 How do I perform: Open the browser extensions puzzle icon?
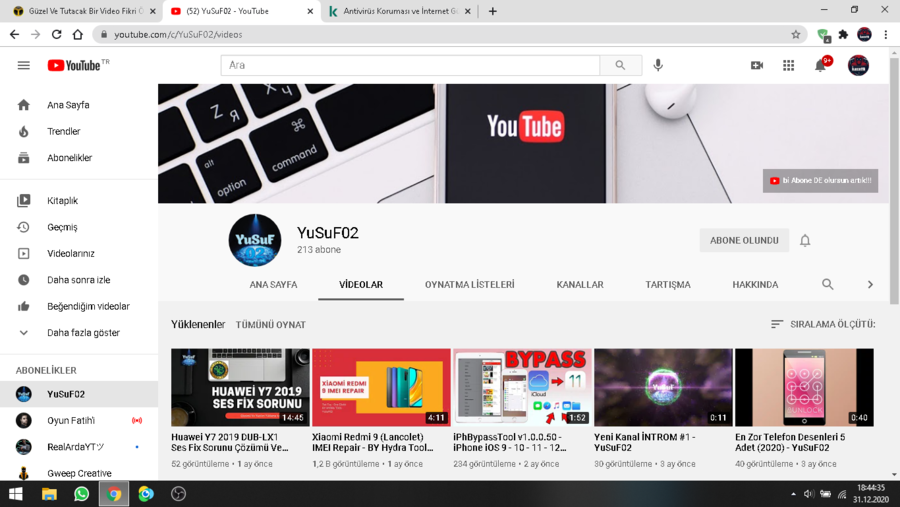coord(843,34)
